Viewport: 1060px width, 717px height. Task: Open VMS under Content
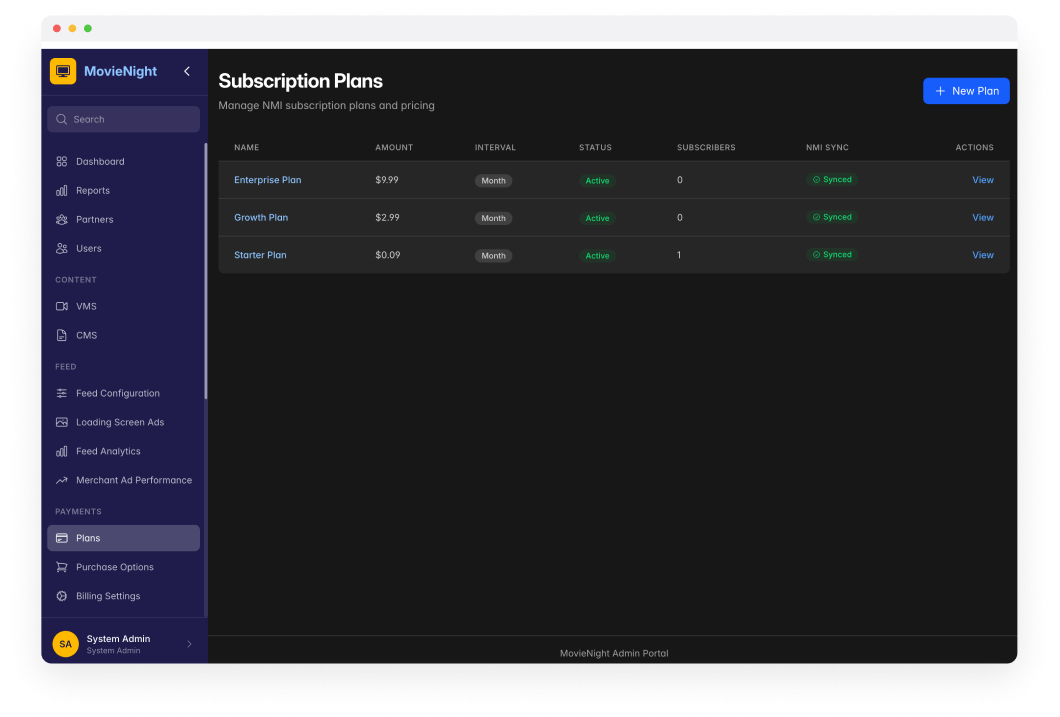tap(124, 306)
